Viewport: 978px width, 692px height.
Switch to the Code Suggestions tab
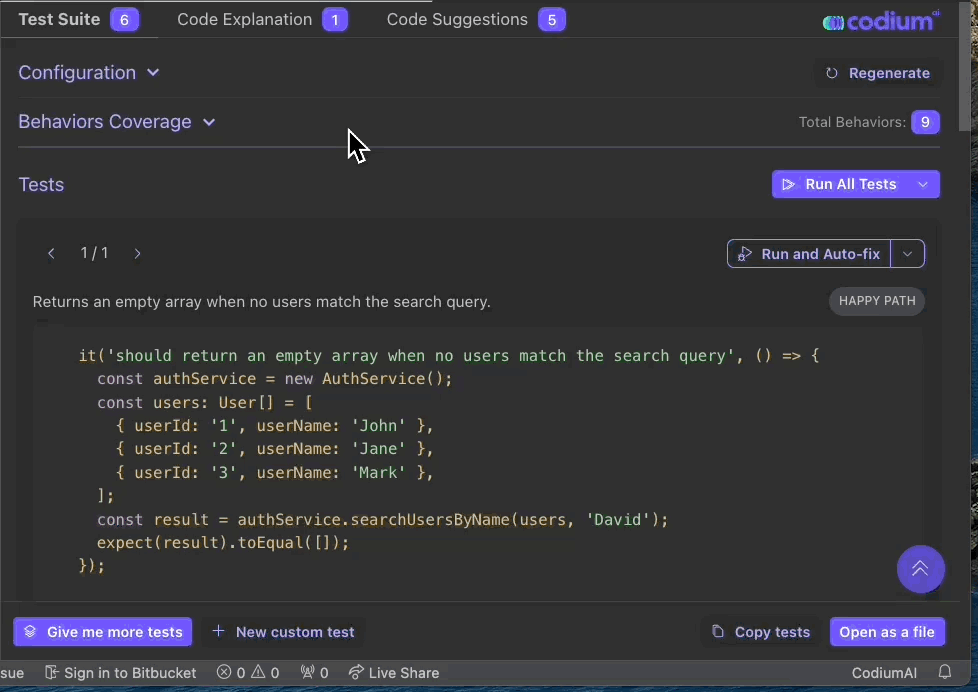coord(475,20)
